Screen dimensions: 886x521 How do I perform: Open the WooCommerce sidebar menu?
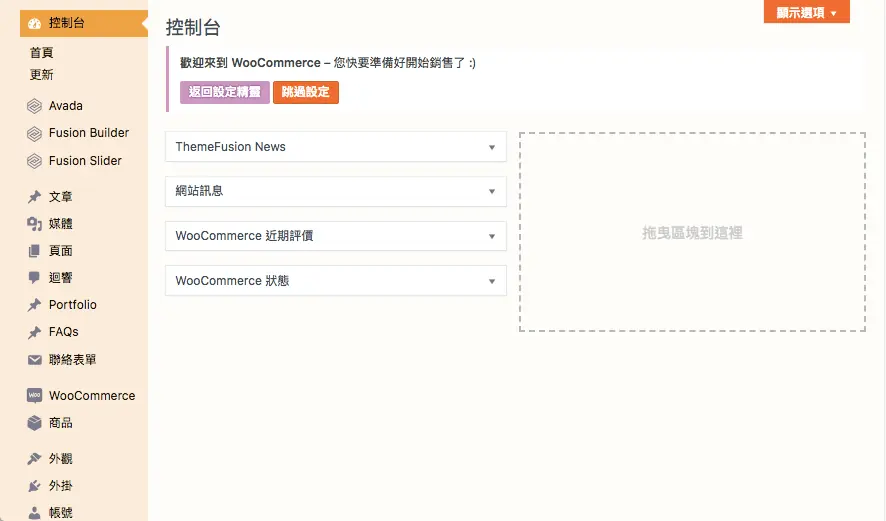pyautogui.click(x=92, y=396)
